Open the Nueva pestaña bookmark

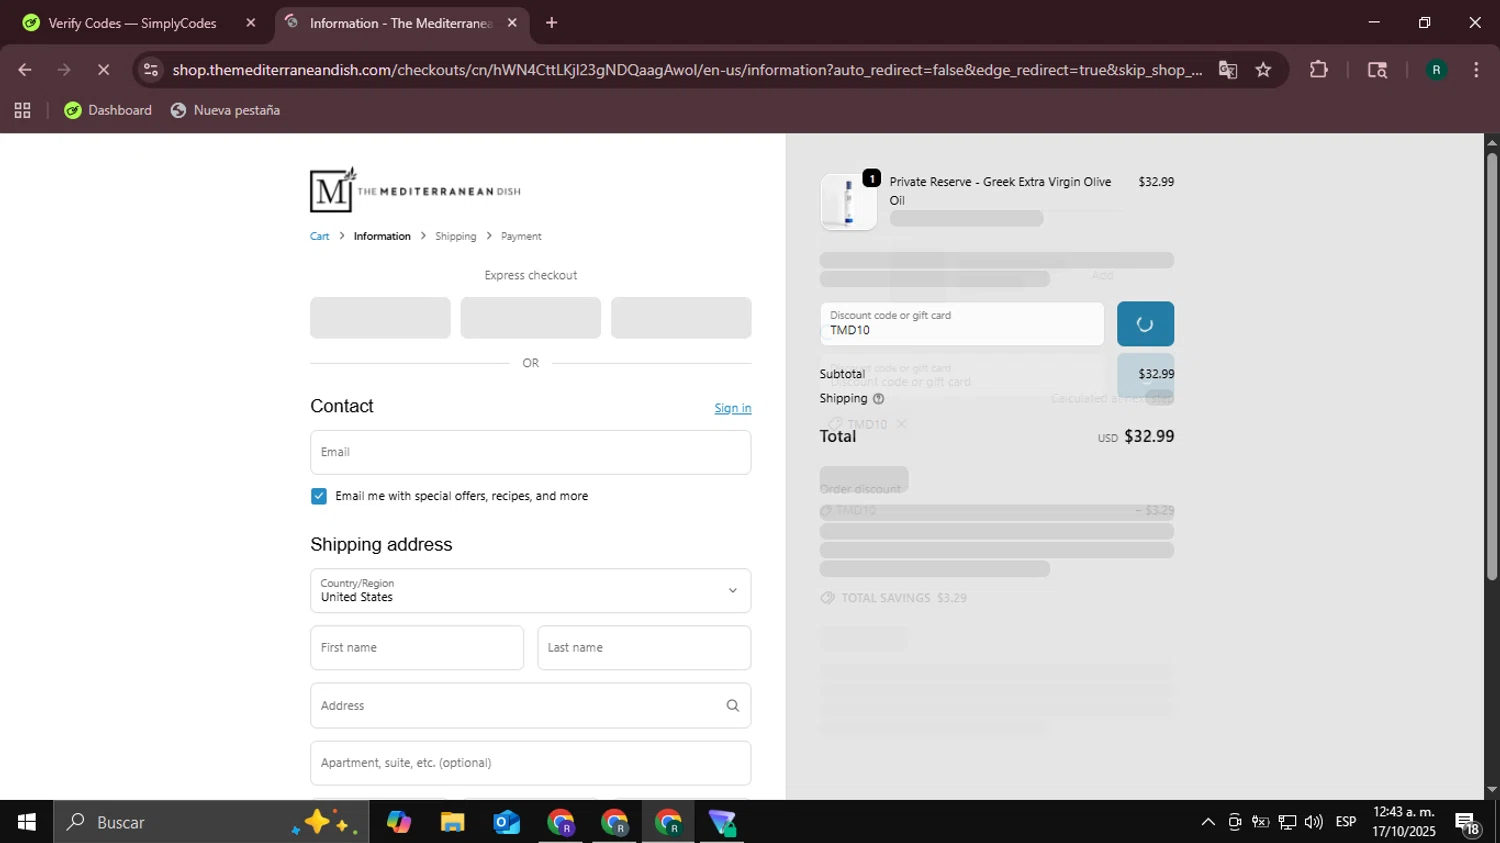(225, 110)
